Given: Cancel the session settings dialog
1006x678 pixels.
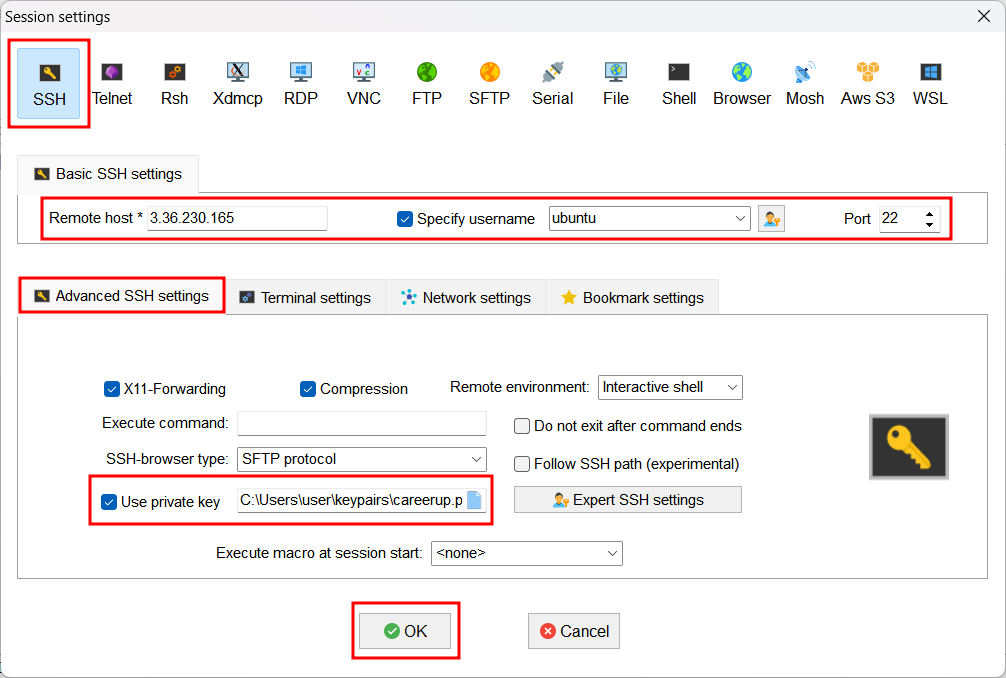Looking at the screenshot, I should pos(574,631).
